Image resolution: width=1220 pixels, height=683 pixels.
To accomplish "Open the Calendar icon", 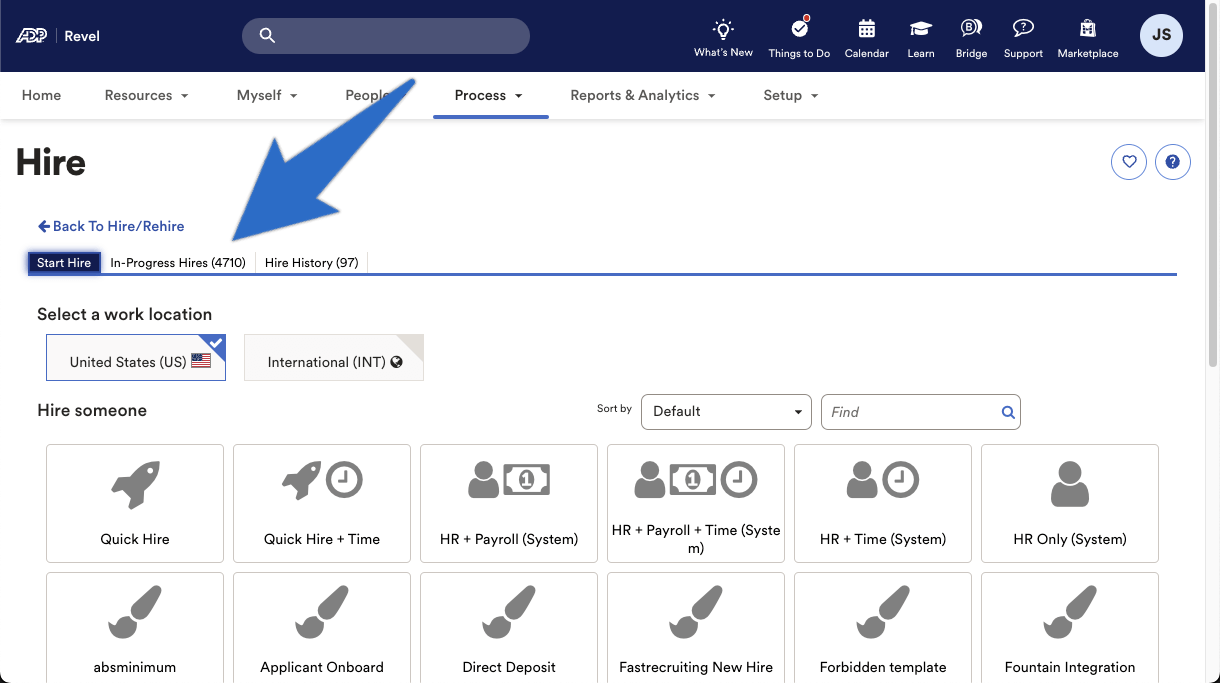I will pos(866,35).
